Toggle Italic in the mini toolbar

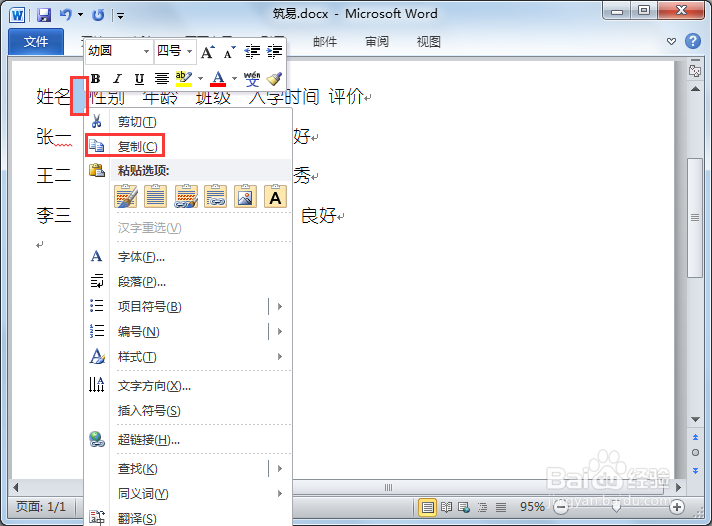pyautogui.click(x=117, y=79)
